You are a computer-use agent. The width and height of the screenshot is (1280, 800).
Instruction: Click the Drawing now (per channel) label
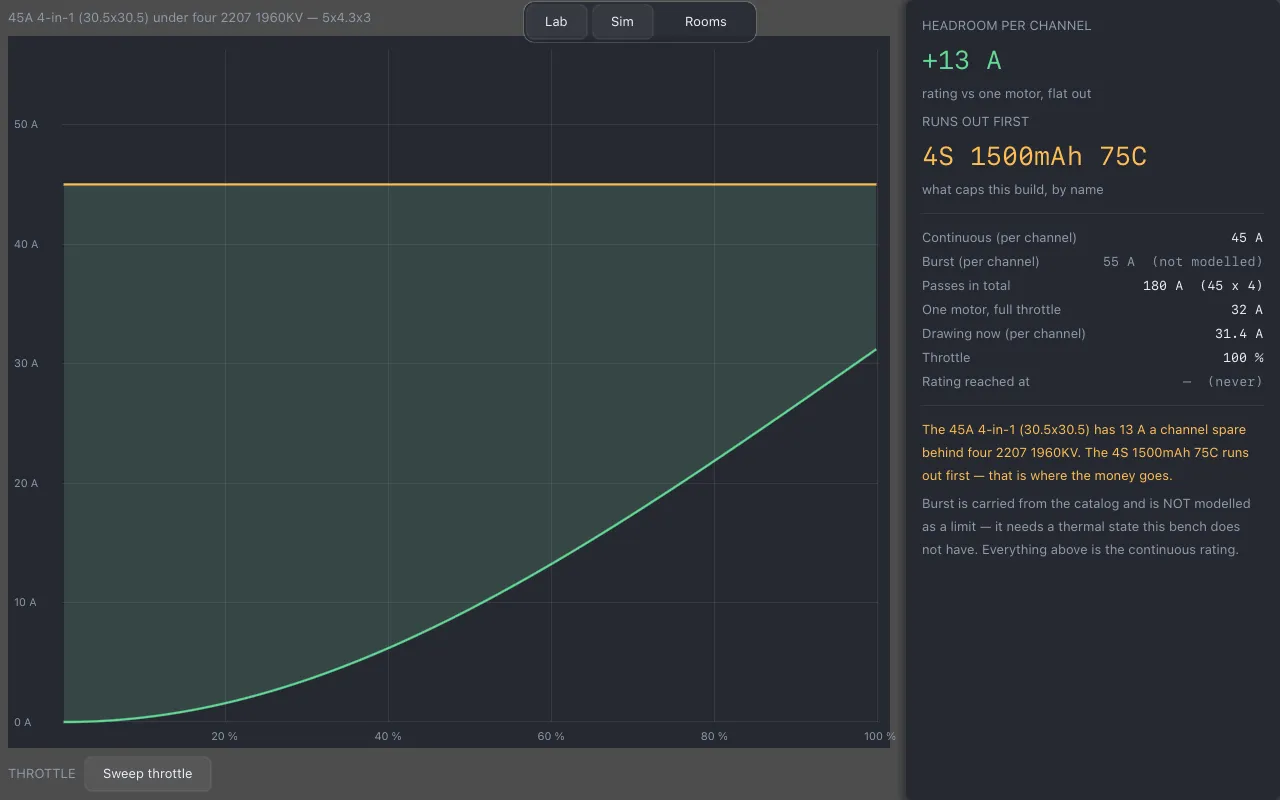1003,334
